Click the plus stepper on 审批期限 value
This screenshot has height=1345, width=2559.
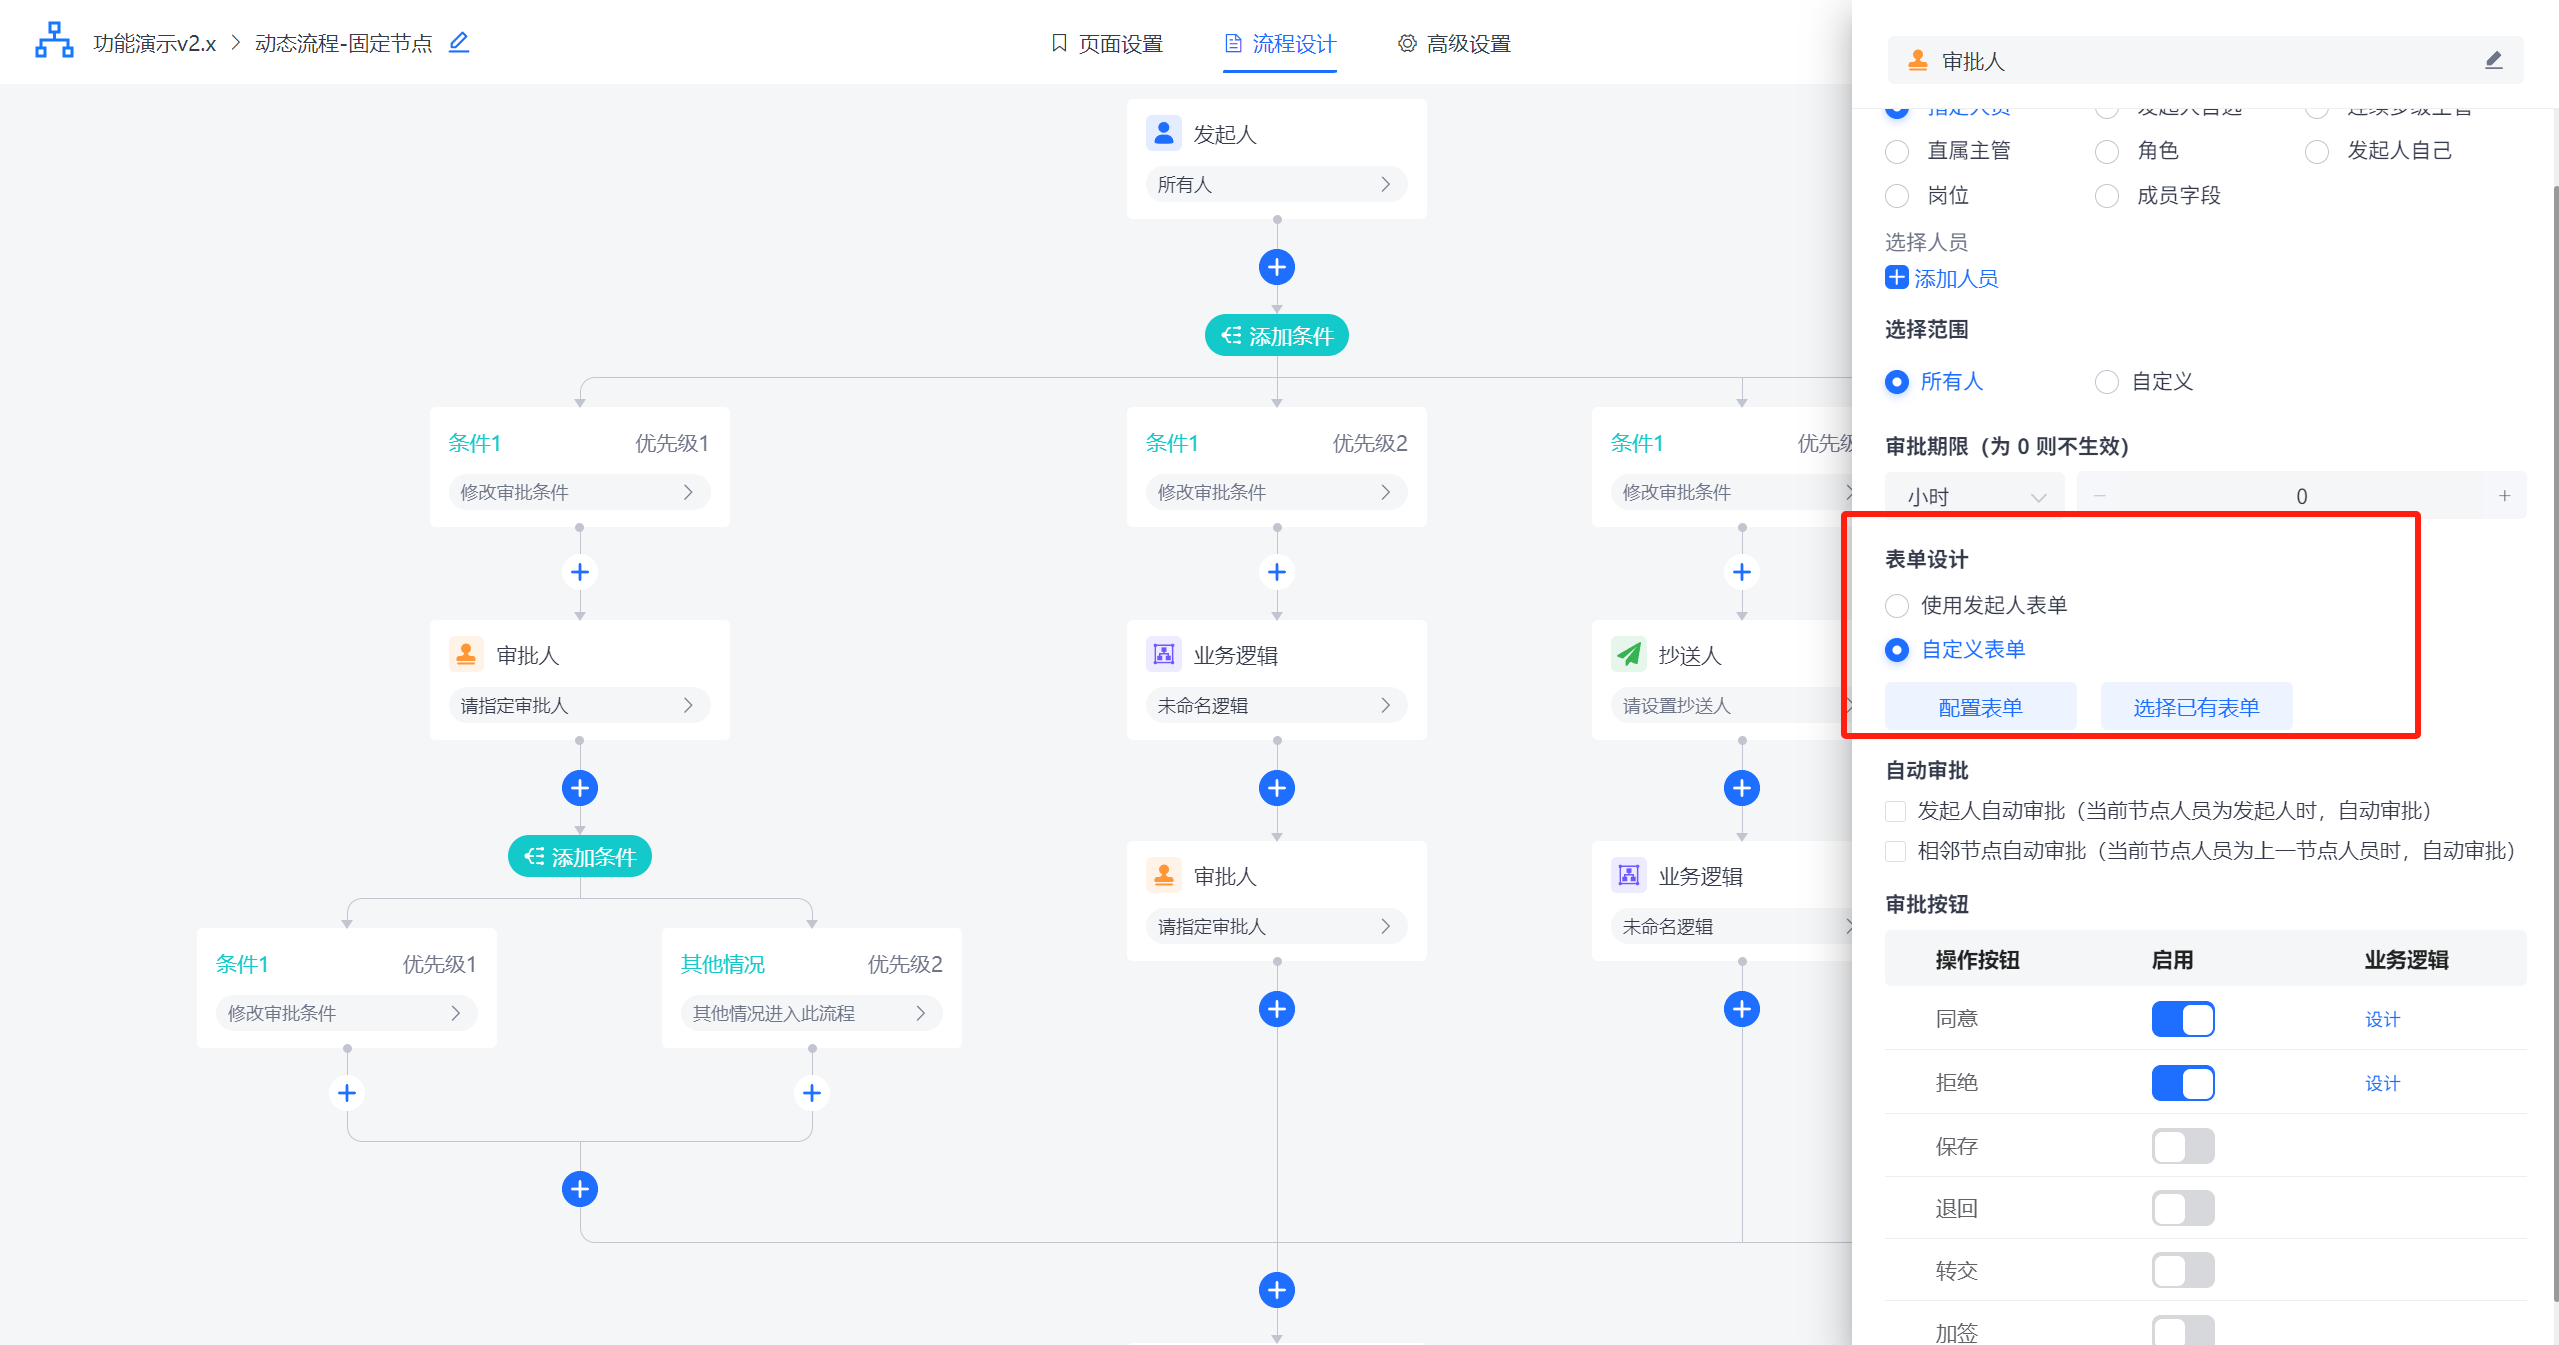point(2504,496)
